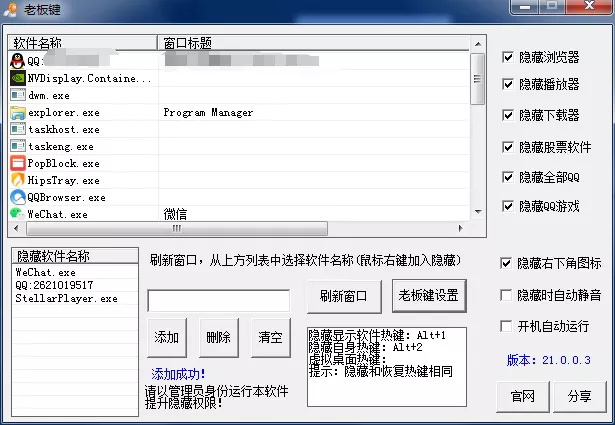The width and height of the screenshot is (615, 425).
Task: Enable 隐藏时自动静音 checkbox
Action: (506, 295)
